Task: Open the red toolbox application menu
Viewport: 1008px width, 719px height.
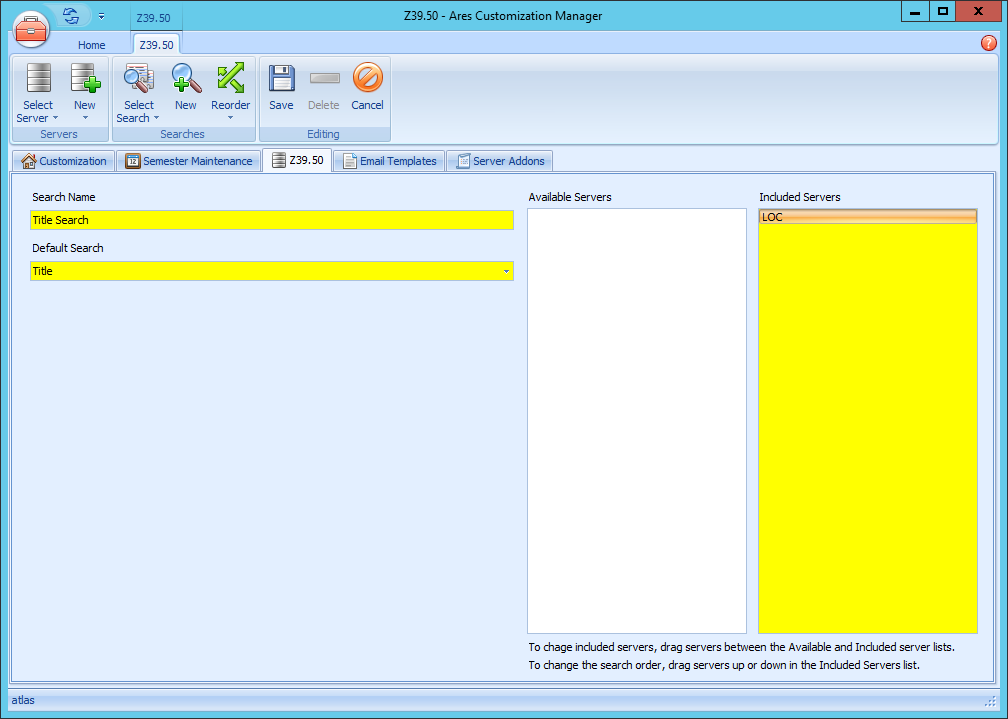Action: pyautogui.click(x=32, y=29)
